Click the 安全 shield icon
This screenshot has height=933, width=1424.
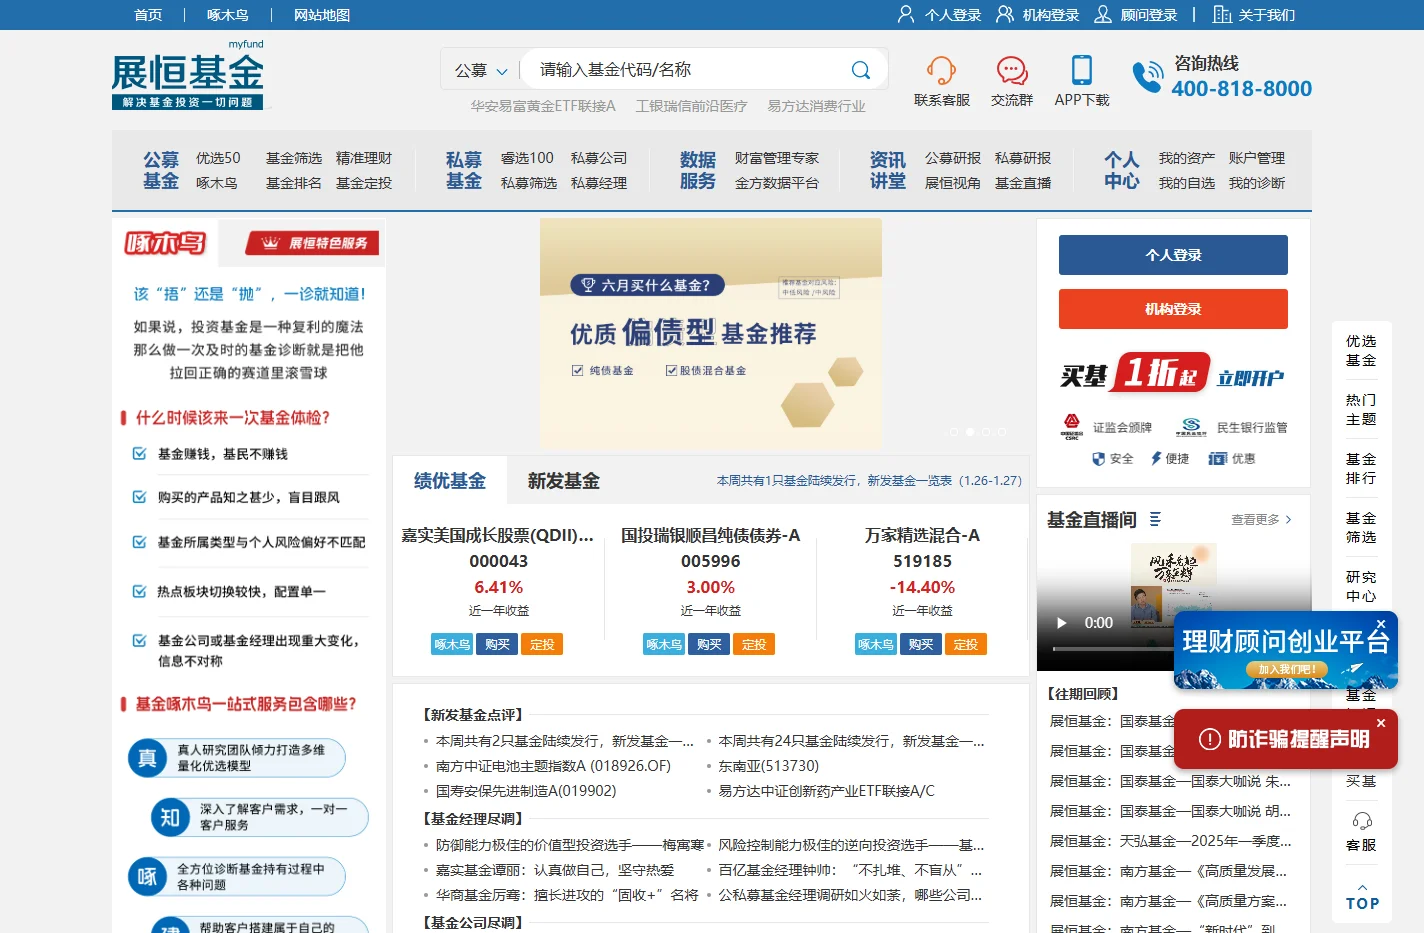pyautogui.click(x=1099, y=459)
